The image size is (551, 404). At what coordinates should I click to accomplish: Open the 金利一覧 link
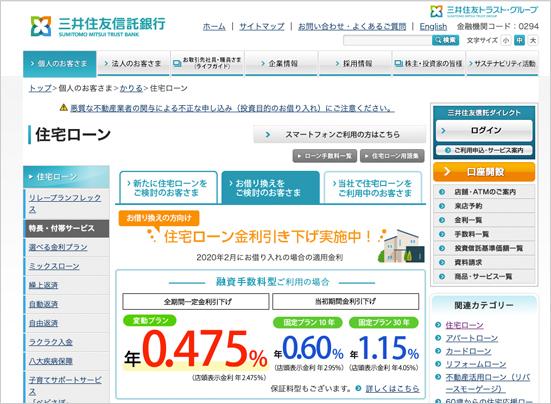point(484,220)
